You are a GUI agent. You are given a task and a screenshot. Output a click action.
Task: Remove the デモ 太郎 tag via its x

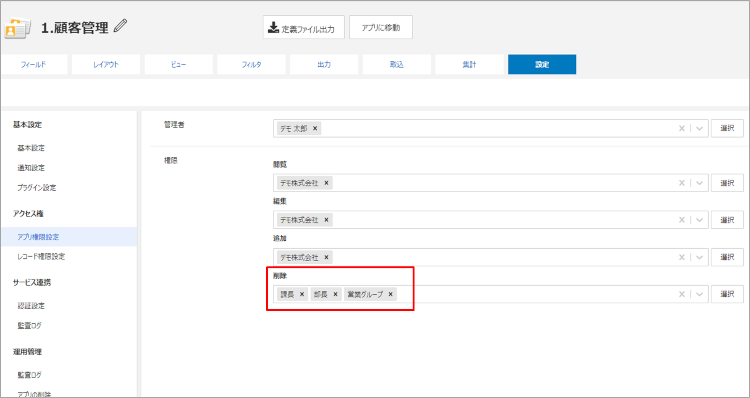pyautogui.click(x=315, y=129)
